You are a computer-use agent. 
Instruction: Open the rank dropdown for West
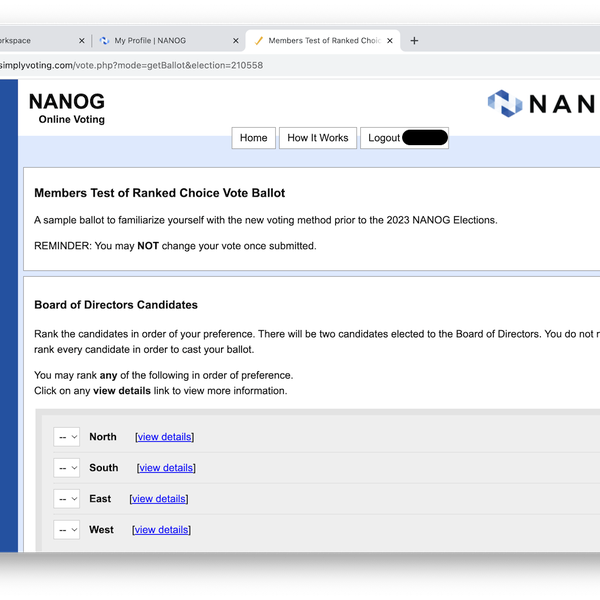coord(67,530)
